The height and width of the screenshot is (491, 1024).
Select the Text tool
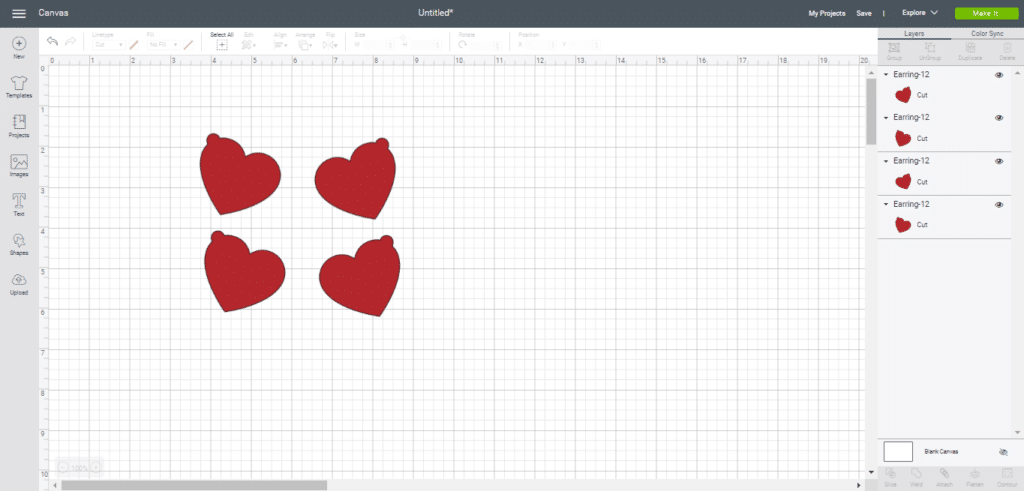[18, 204]
